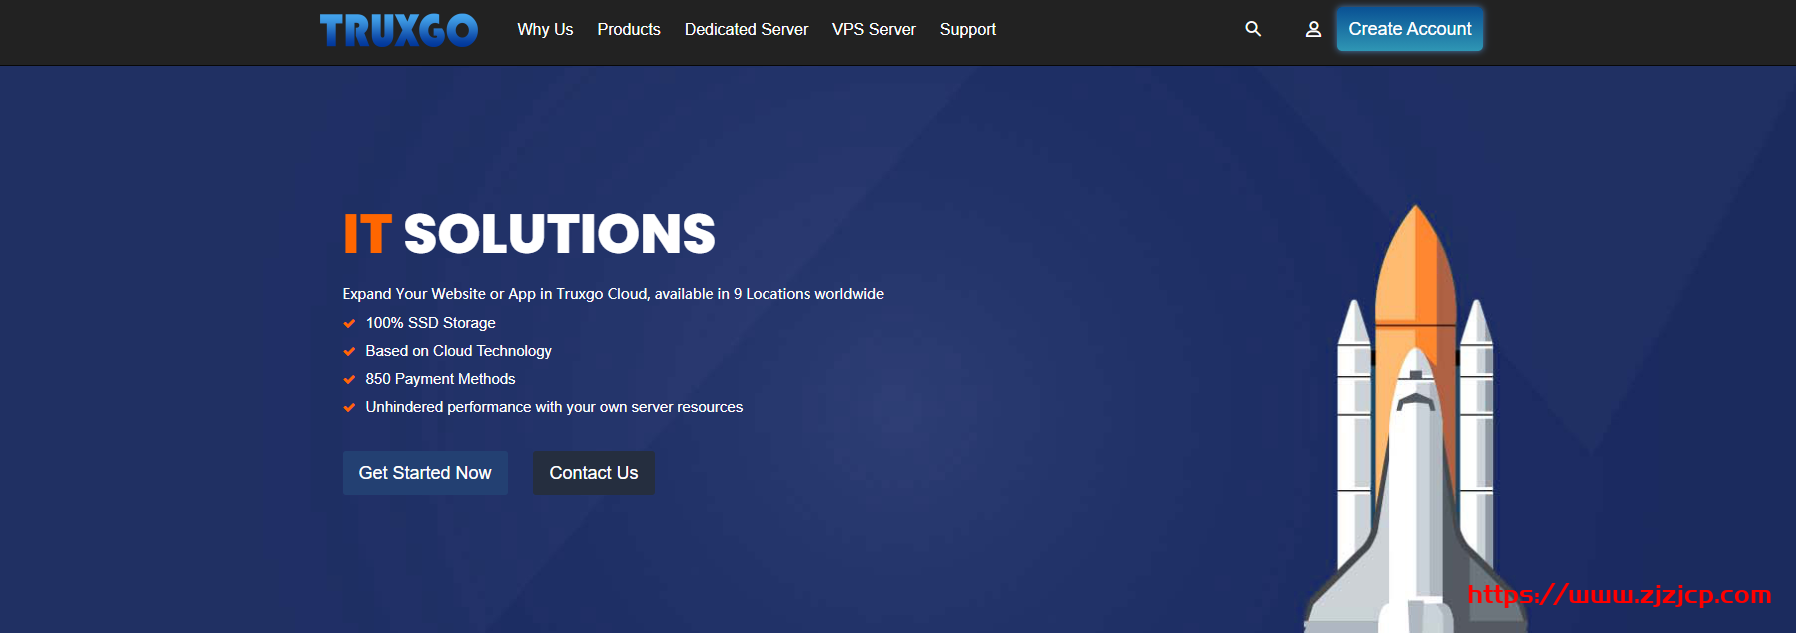Image resolution: width=1796 pixels, height=633 pixels.
Task: Click the zjzjcp.com watermark URL
Action: [1619, 595]
